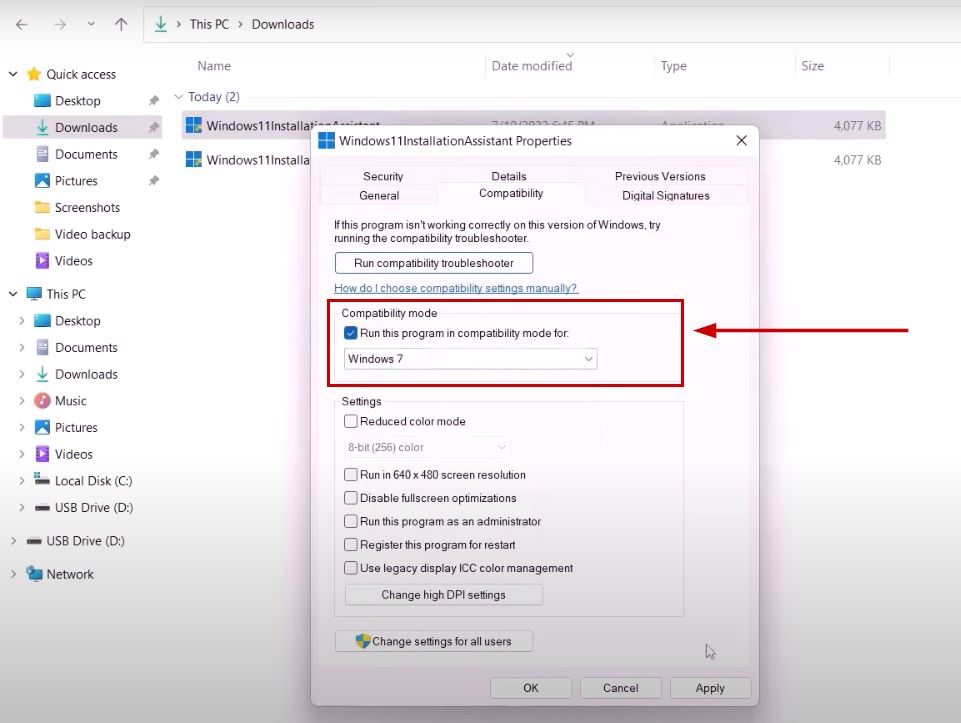Click Downloads icon under Quick access

tap(42, 127)
